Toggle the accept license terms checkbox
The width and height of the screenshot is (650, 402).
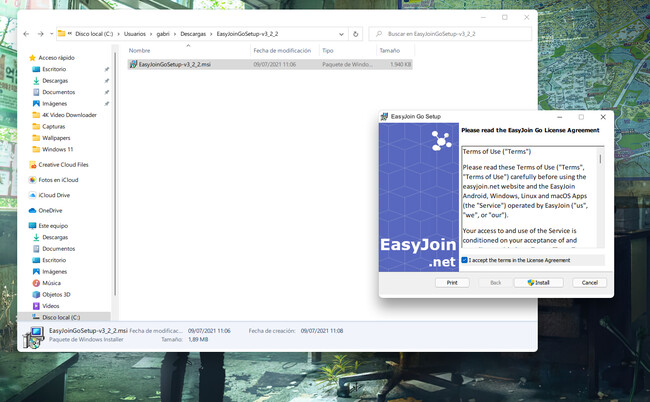465,260
